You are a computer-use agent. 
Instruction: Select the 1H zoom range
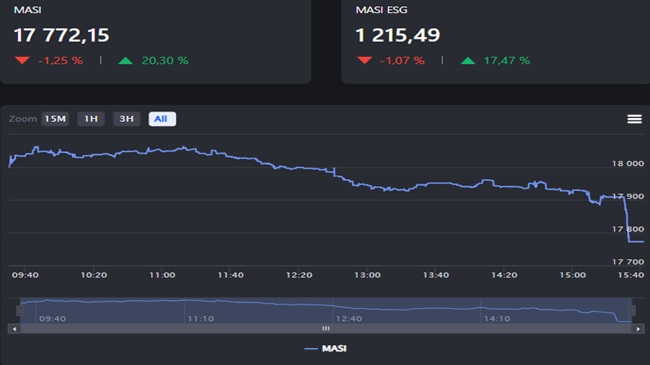point(91,119)
